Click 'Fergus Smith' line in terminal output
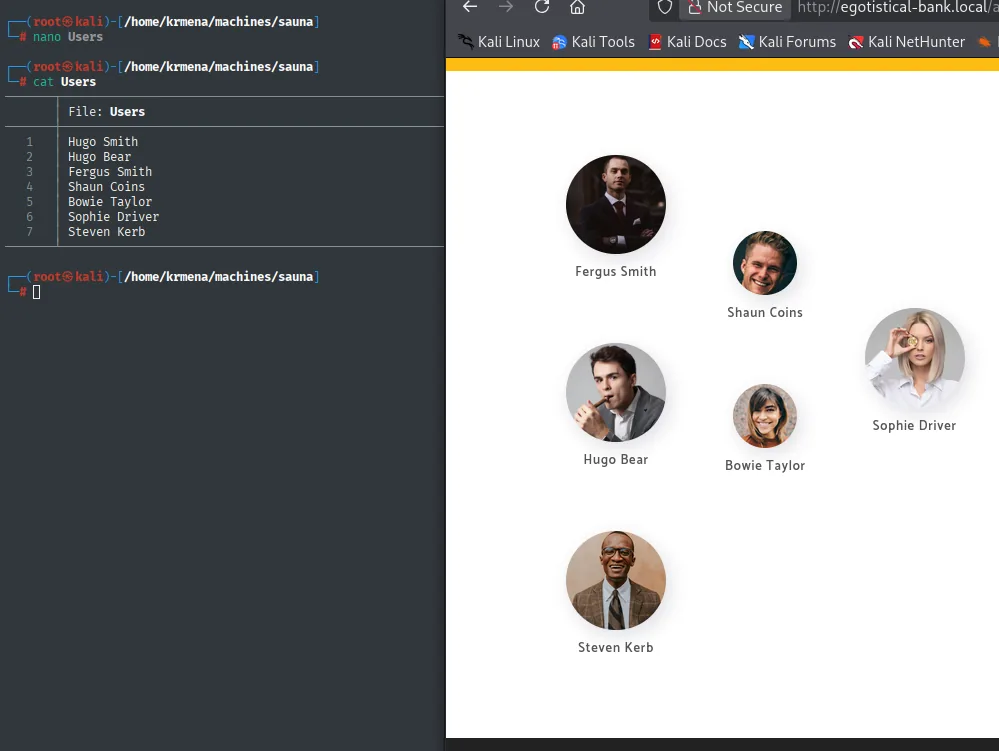999x751 pixels. click(110, 172)
